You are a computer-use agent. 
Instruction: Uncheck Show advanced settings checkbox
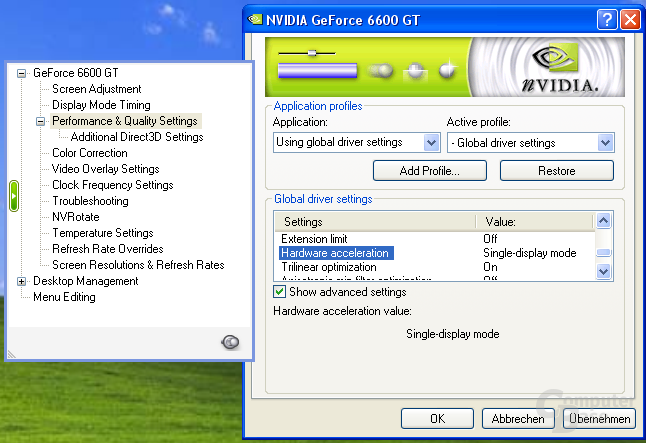tap(279, 292)
